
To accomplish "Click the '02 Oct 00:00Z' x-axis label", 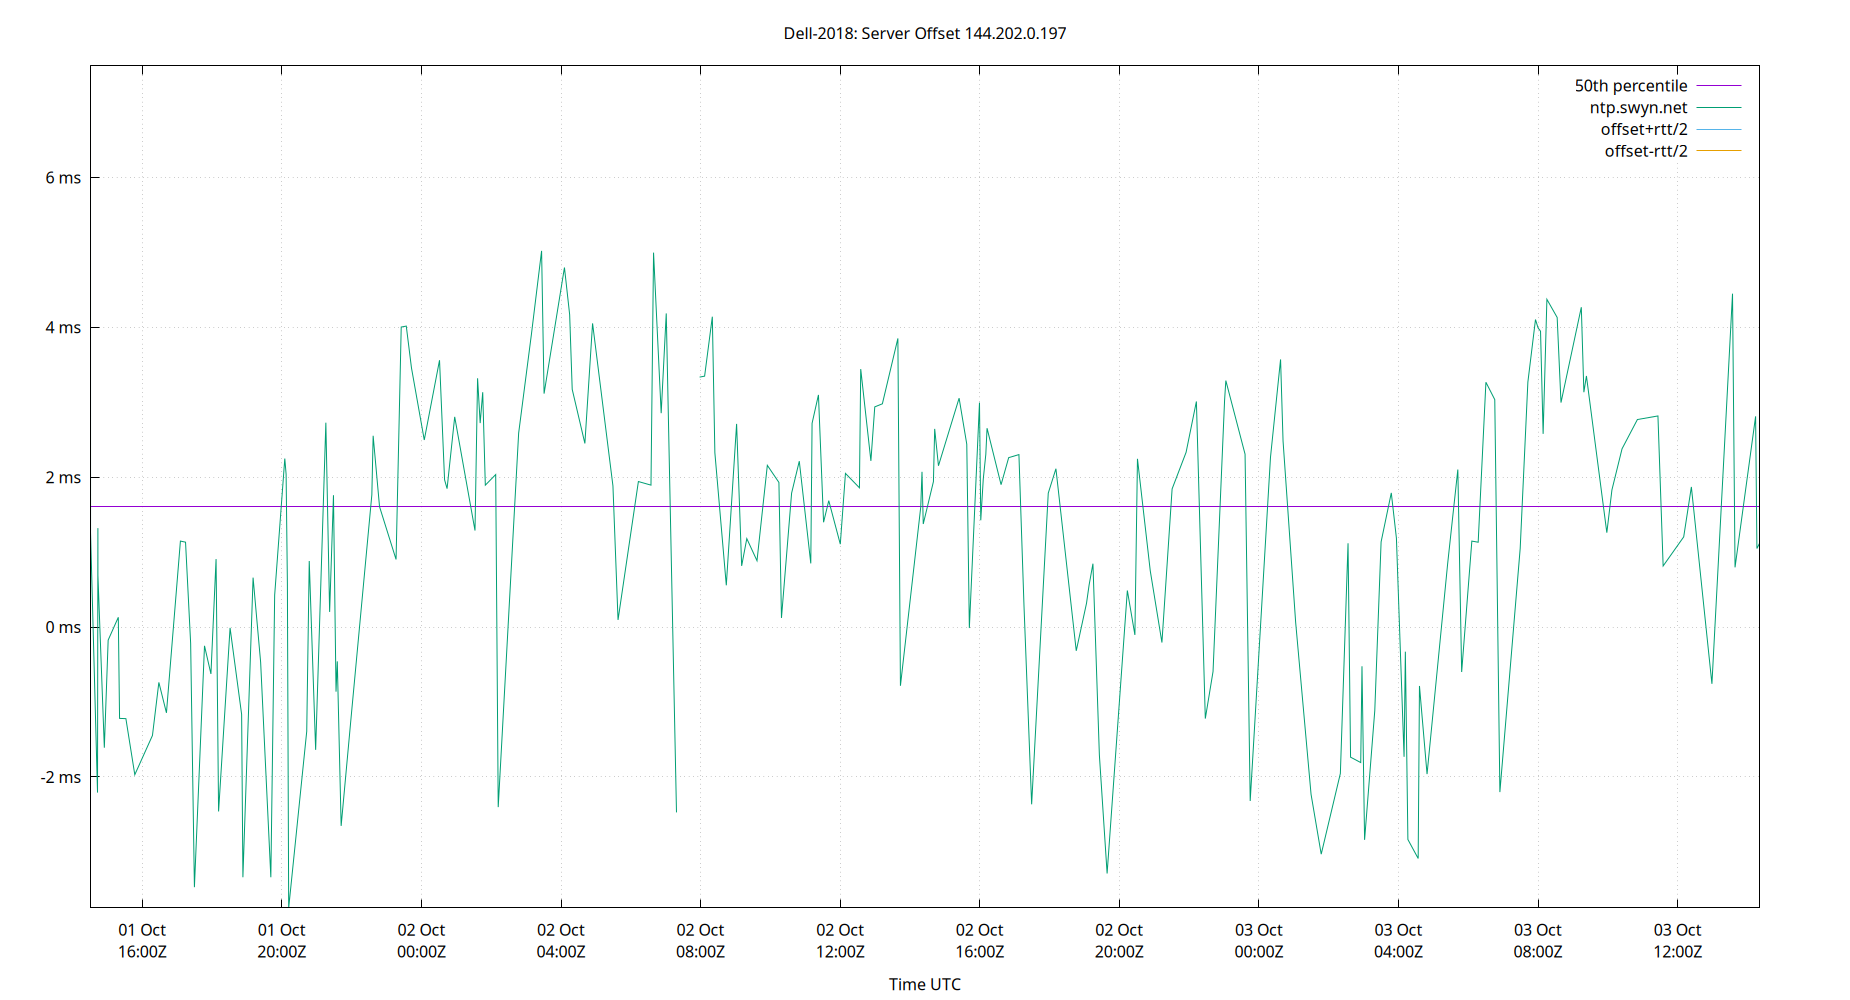I will point(421,941).
